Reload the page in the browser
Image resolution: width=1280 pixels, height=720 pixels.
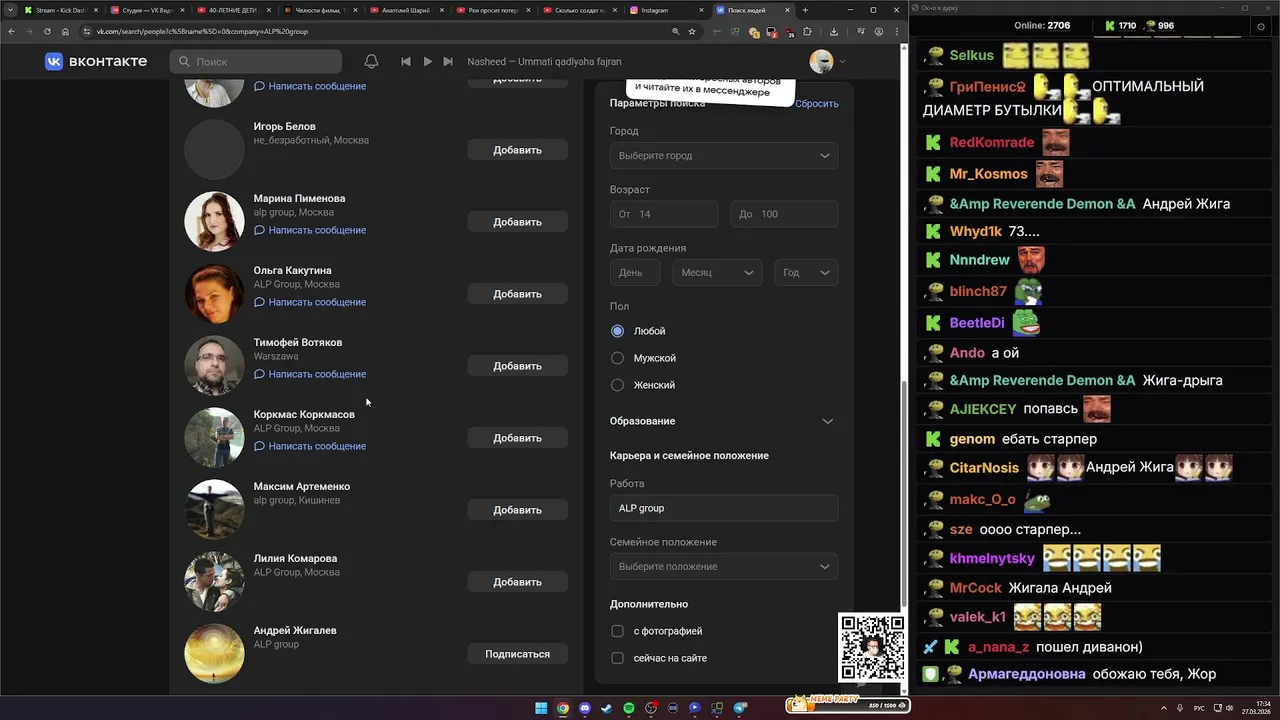[x=48, y=31]
